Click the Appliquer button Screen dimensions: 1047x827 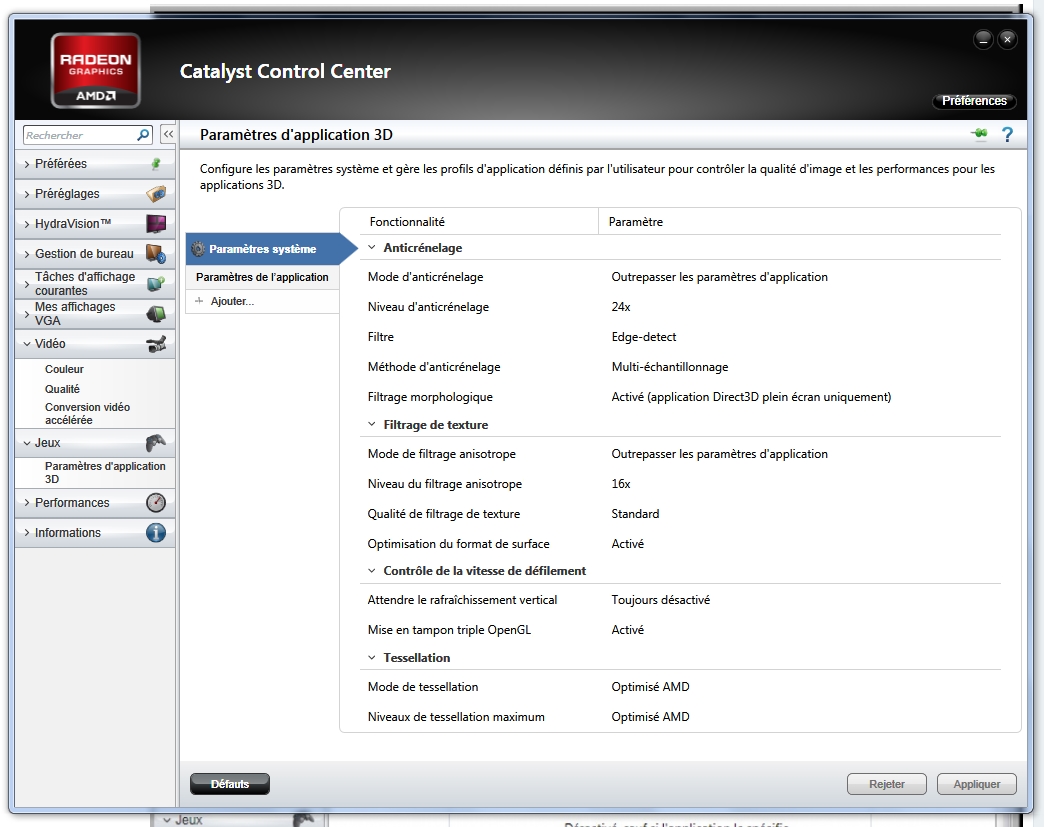(977, 784)
